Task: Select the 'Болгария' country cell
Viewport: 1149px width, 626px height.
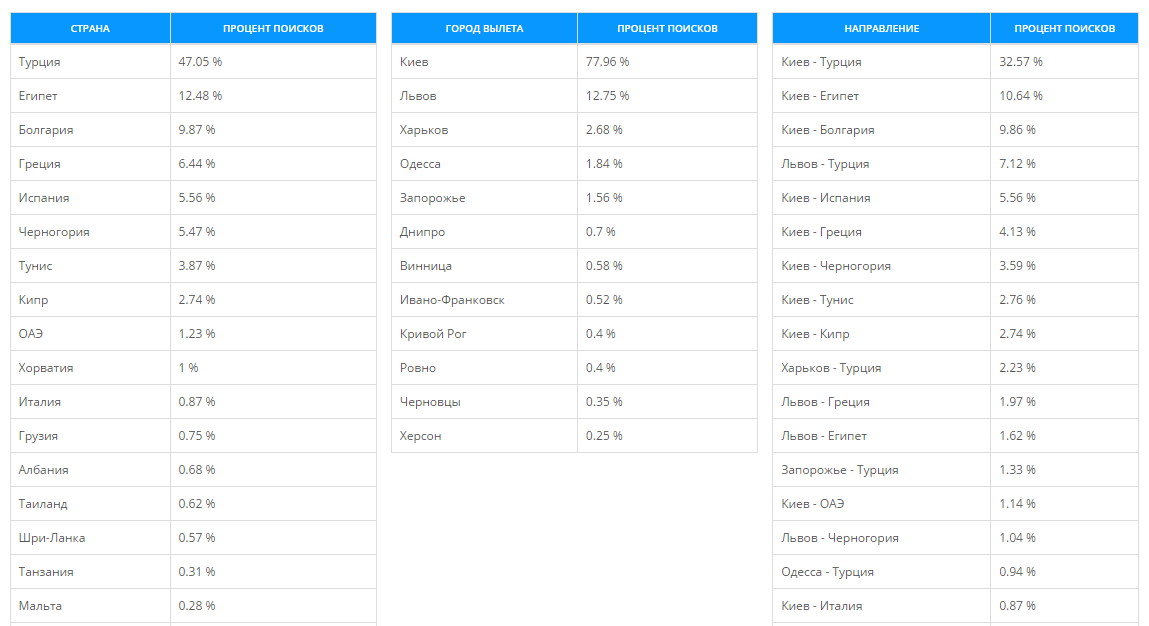Action: [x=46, y=130]
